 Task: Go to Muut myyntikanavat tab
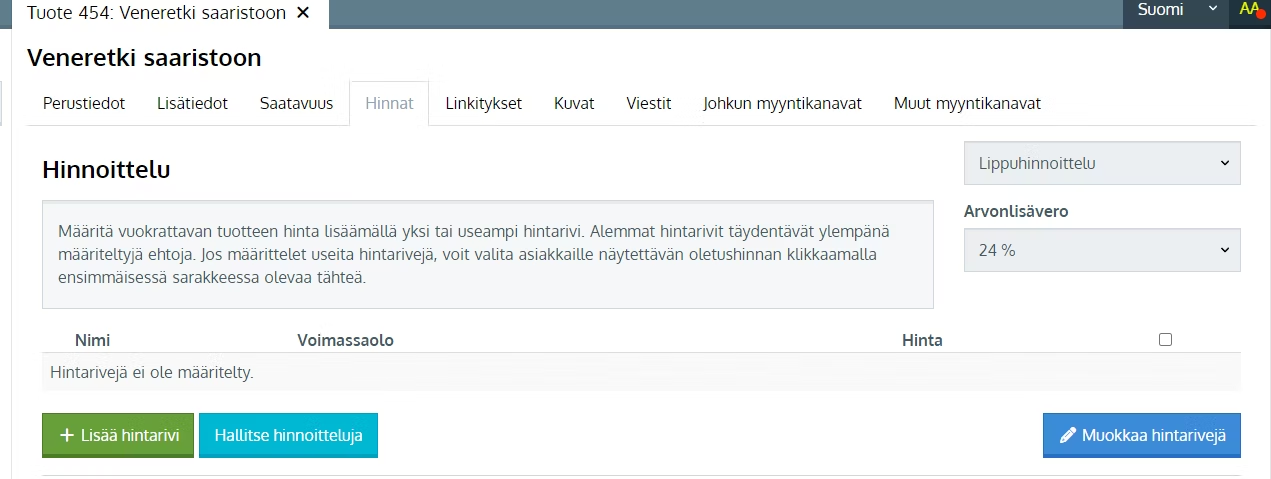click(967, 103)
